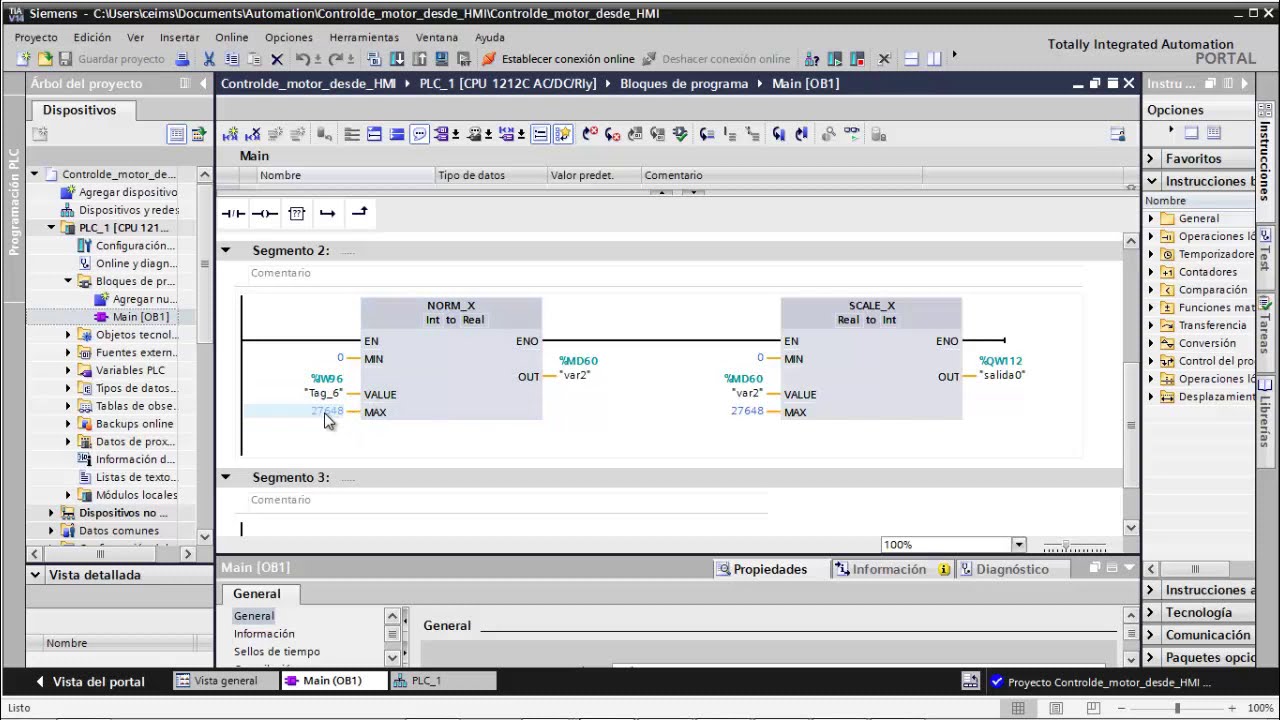Open the Online menu
The height and width of the screenshot is (720, 1280).
[231, 37]
